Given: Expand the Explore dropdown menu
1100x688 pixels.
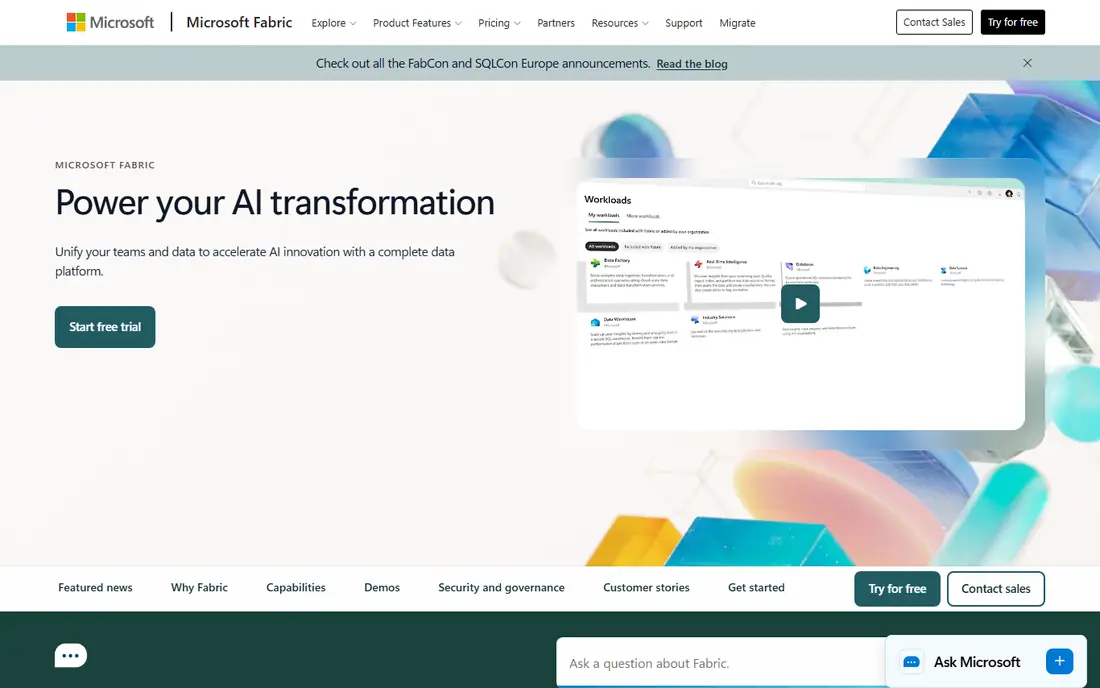Looking at the screenshot, I should coord(334,23).
